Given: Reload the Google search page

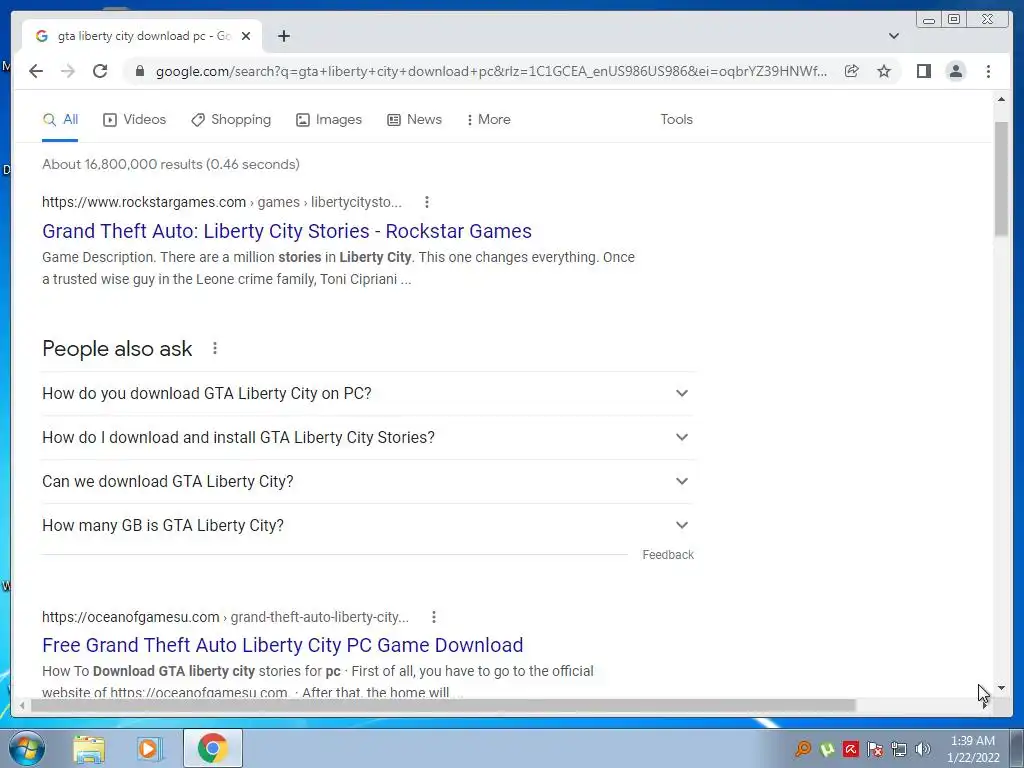Looking at the screenshot, I should click(x=100, y=71).
